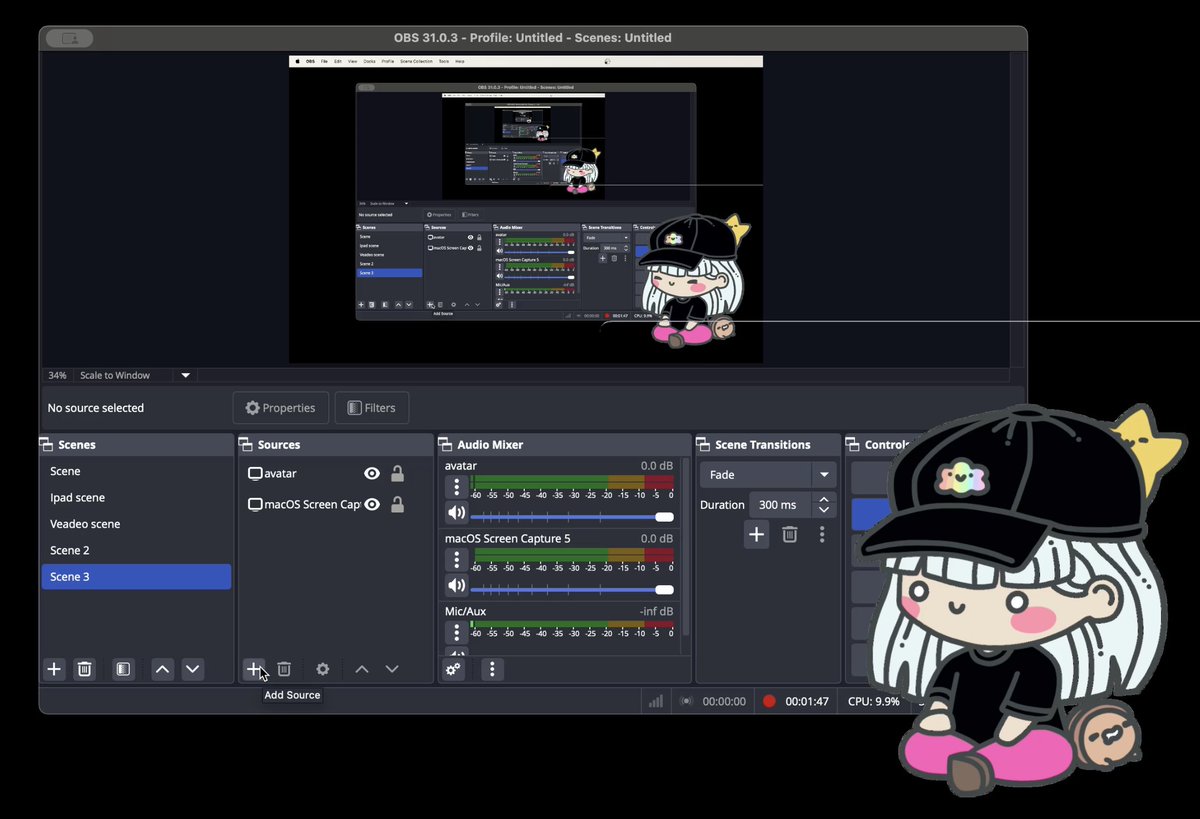Open scene filters icon in Scenes panel

(x=123, y=669)
